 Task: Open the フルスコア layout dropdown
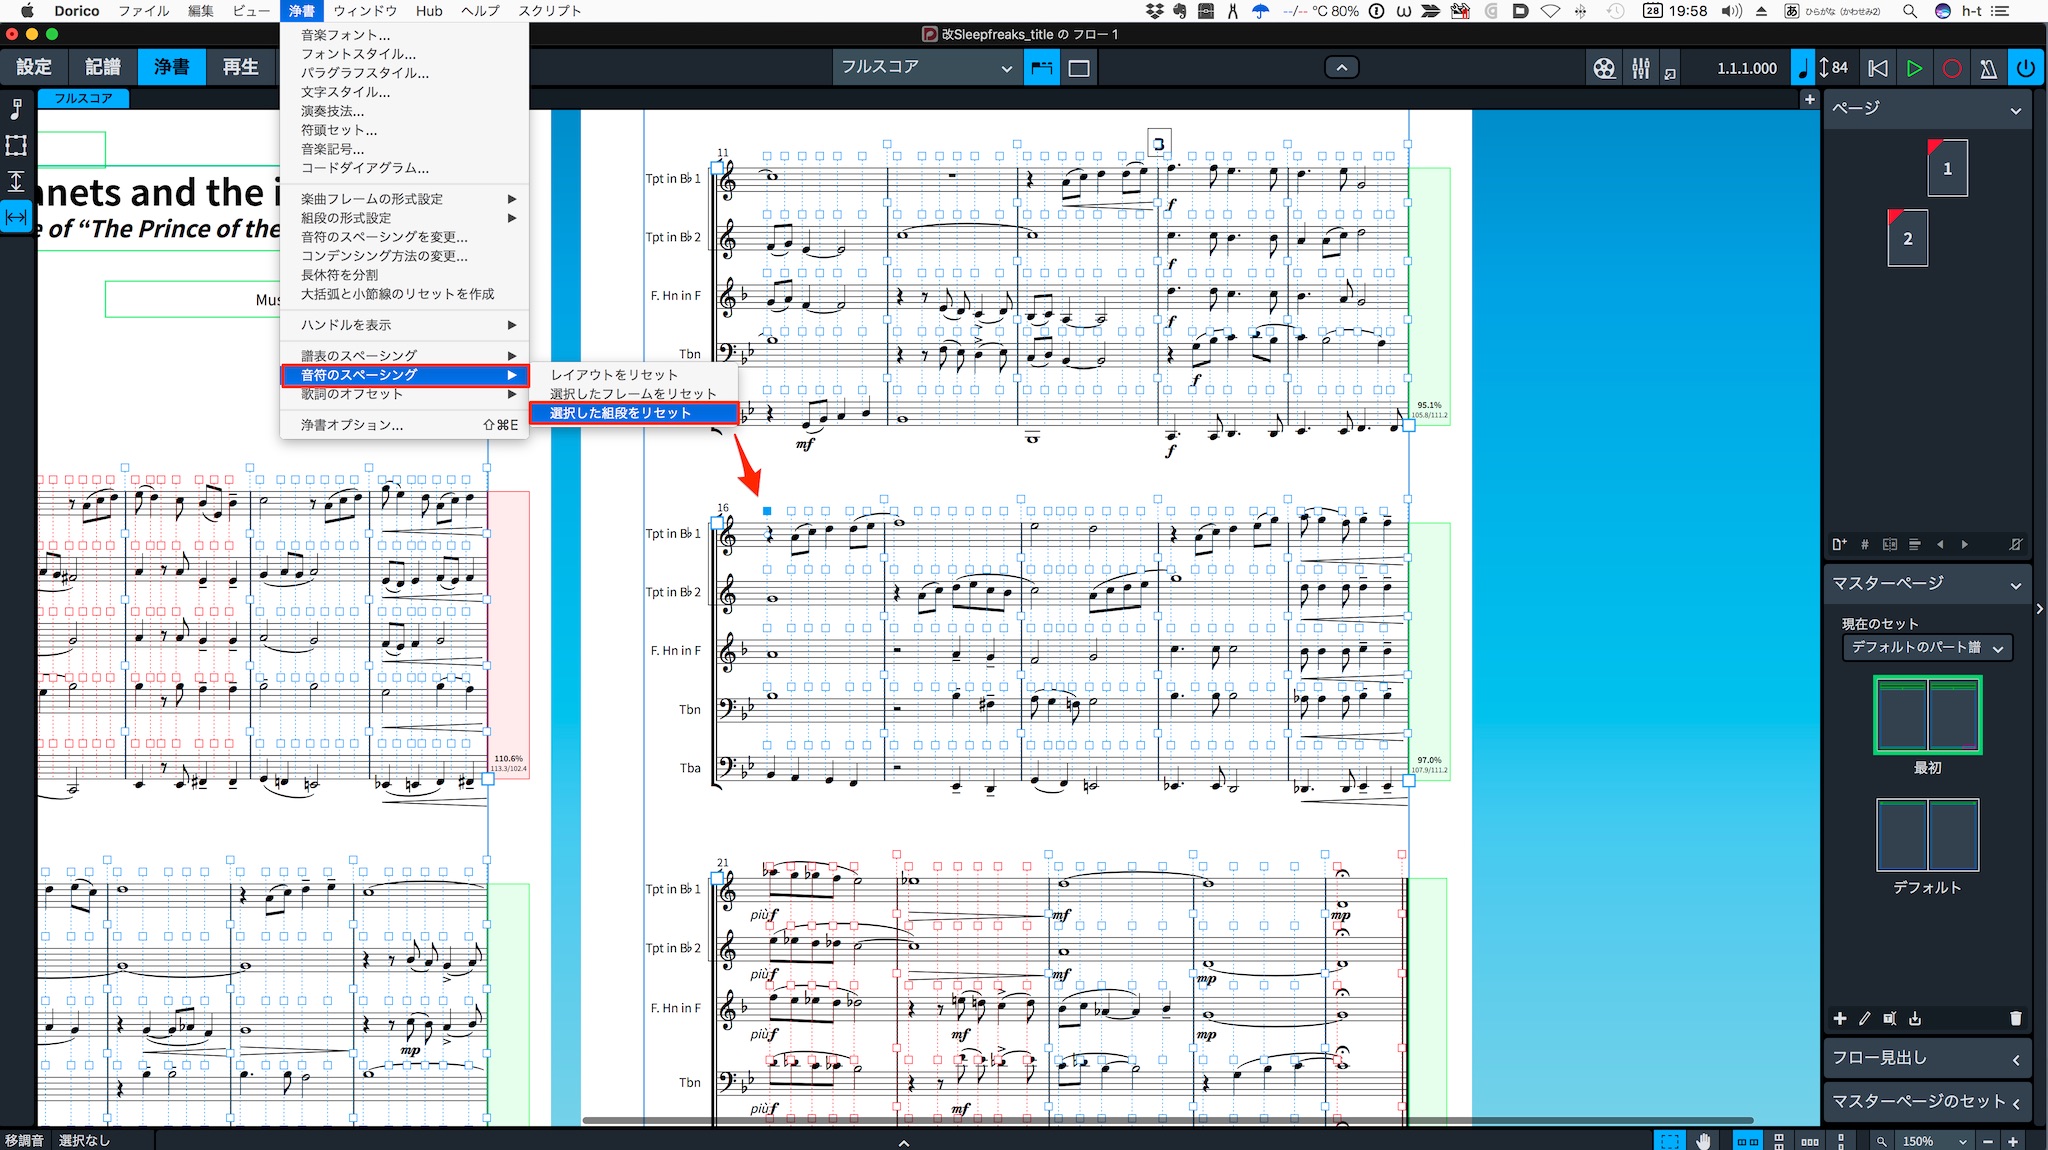pyautogui.click(x=926, y=67)
